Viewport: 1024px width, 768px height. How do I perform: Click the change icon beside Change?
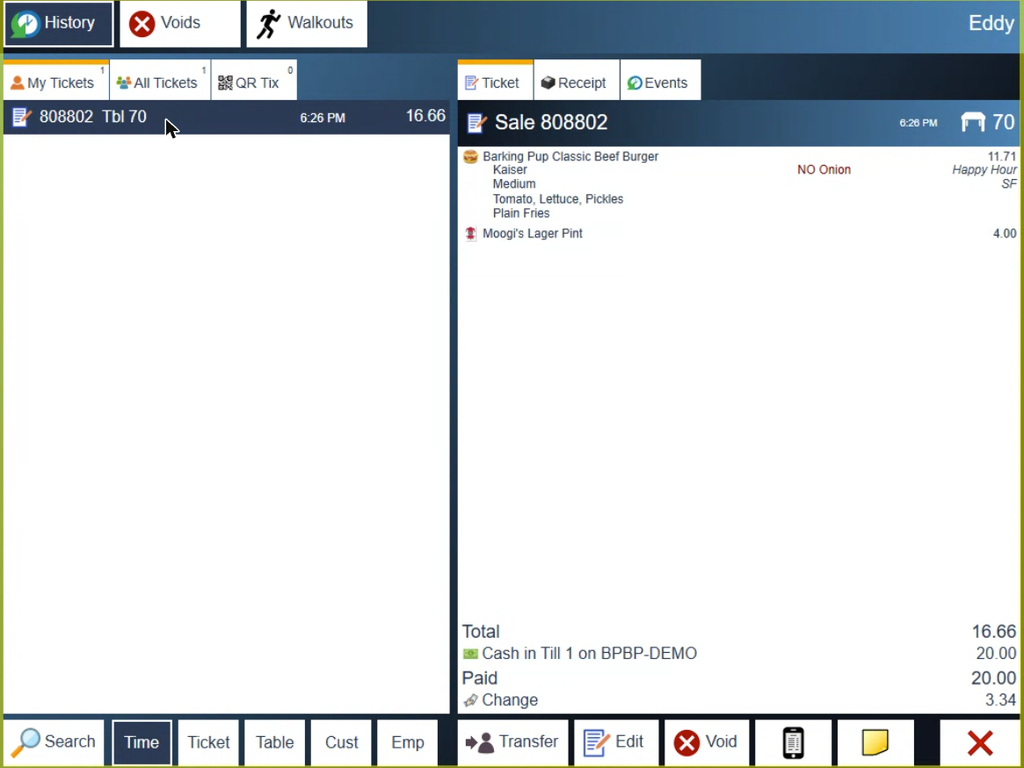[470, 700]
